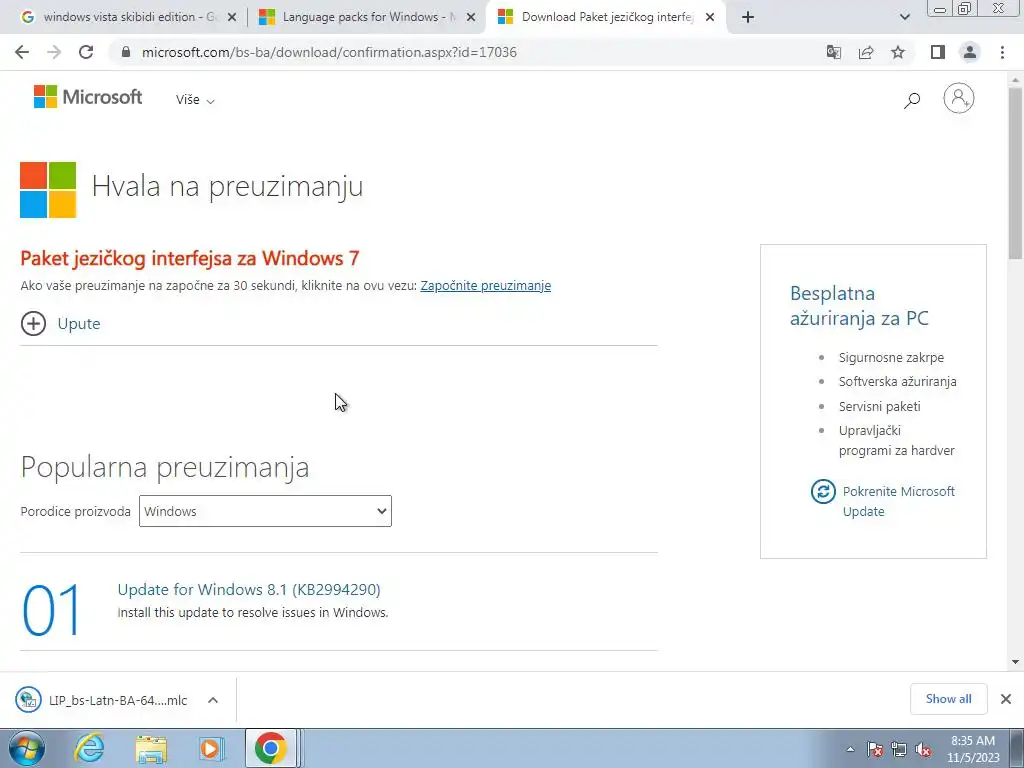Open the Porodice proizvoda Windows dropdown
1024x768 pixels.
pos(265,511)
